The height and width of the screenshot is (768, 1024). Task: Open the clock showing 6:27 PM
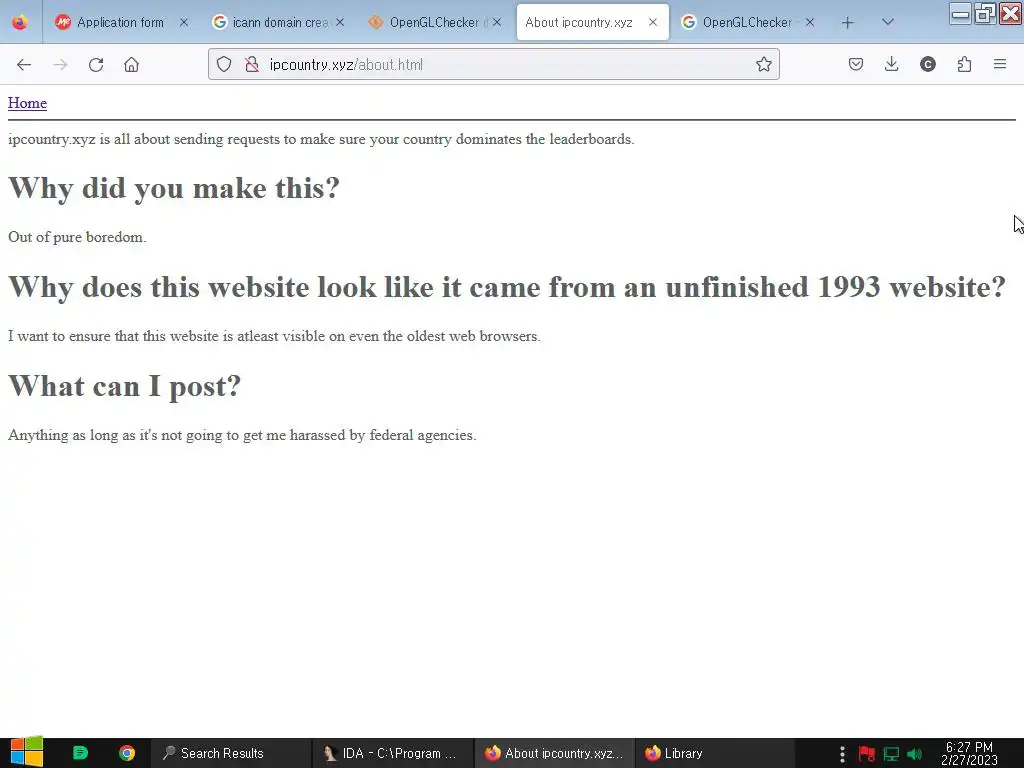point(969,754)
